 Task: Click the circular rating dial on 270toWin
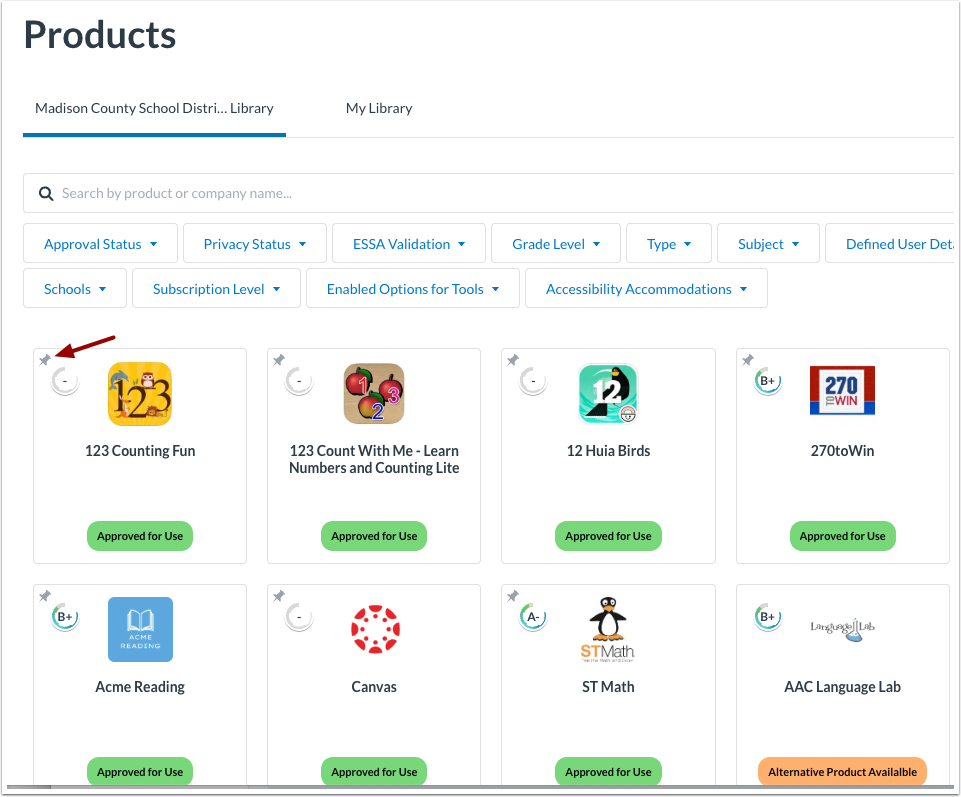click(x=767, y=381)
